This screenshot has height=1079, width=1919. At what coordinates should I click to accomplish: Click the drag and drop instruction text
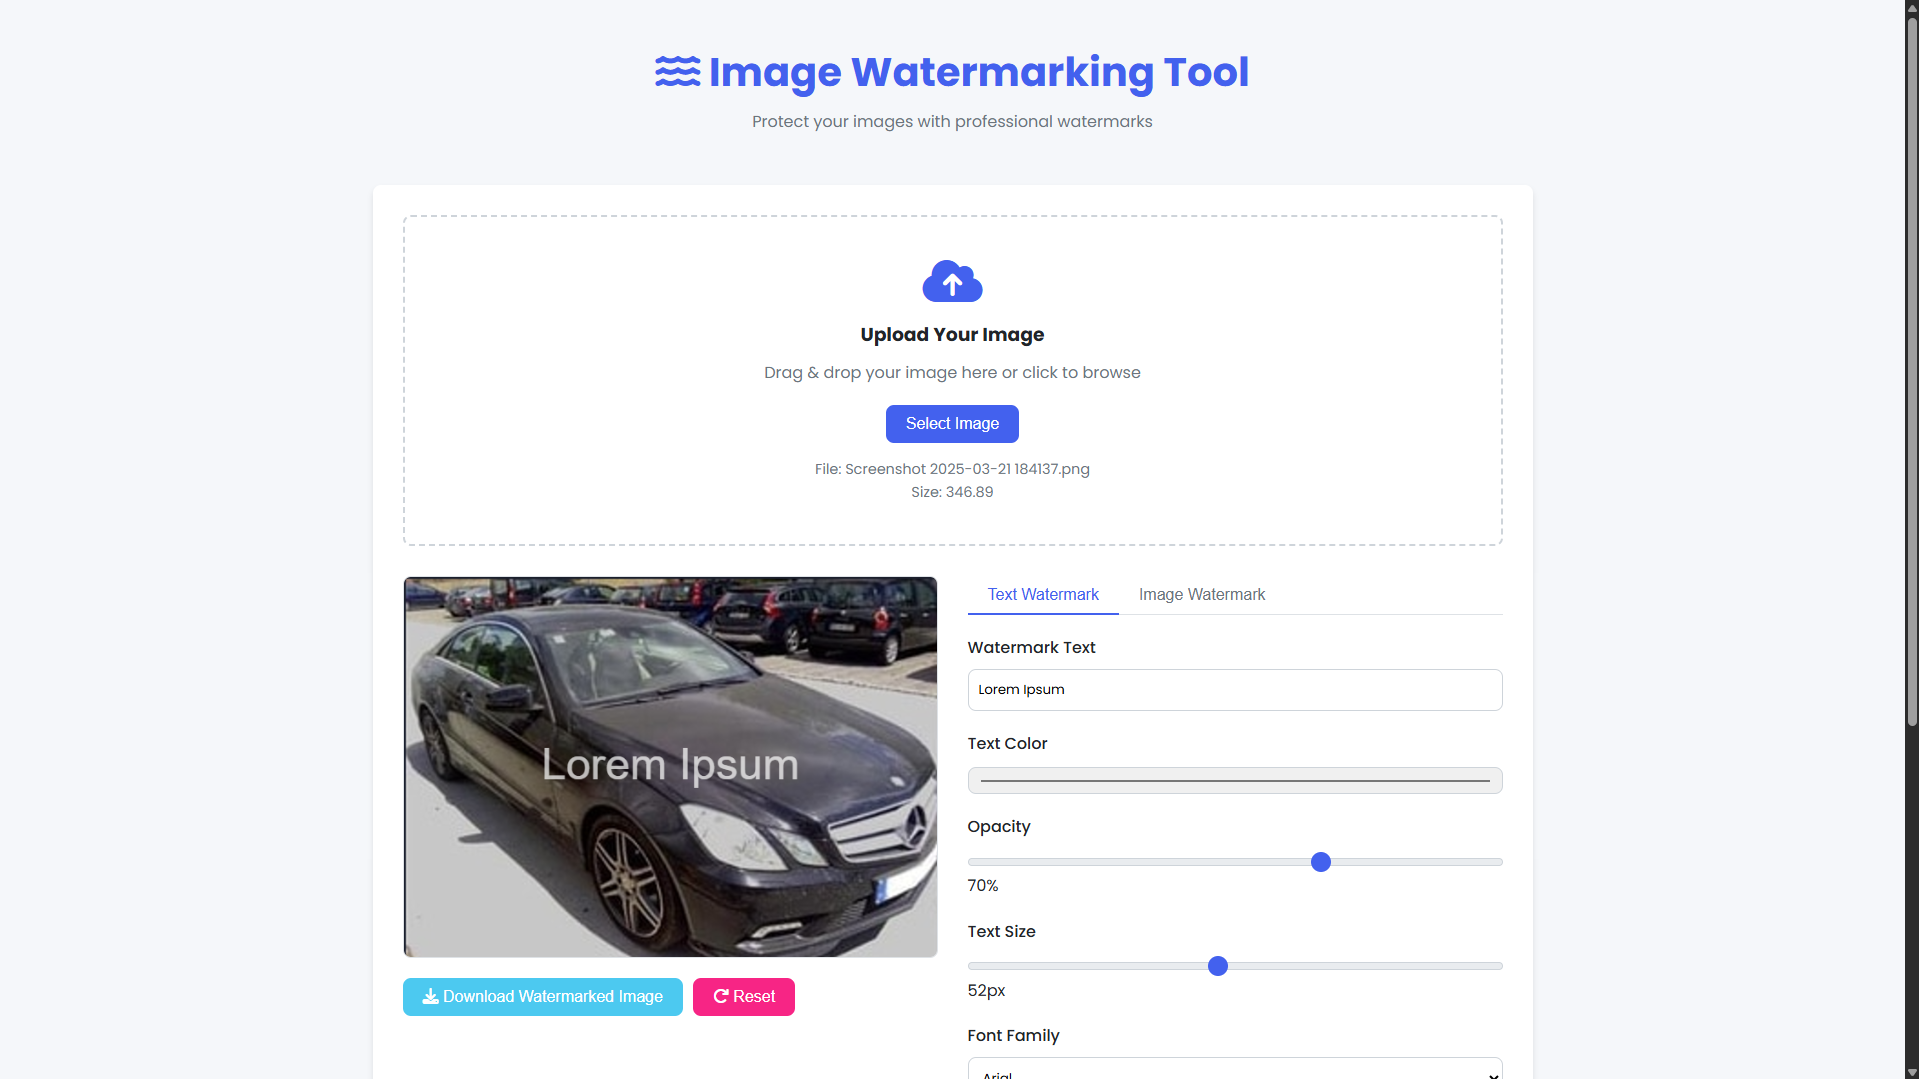pyautogui.click(x=952, y=373)
